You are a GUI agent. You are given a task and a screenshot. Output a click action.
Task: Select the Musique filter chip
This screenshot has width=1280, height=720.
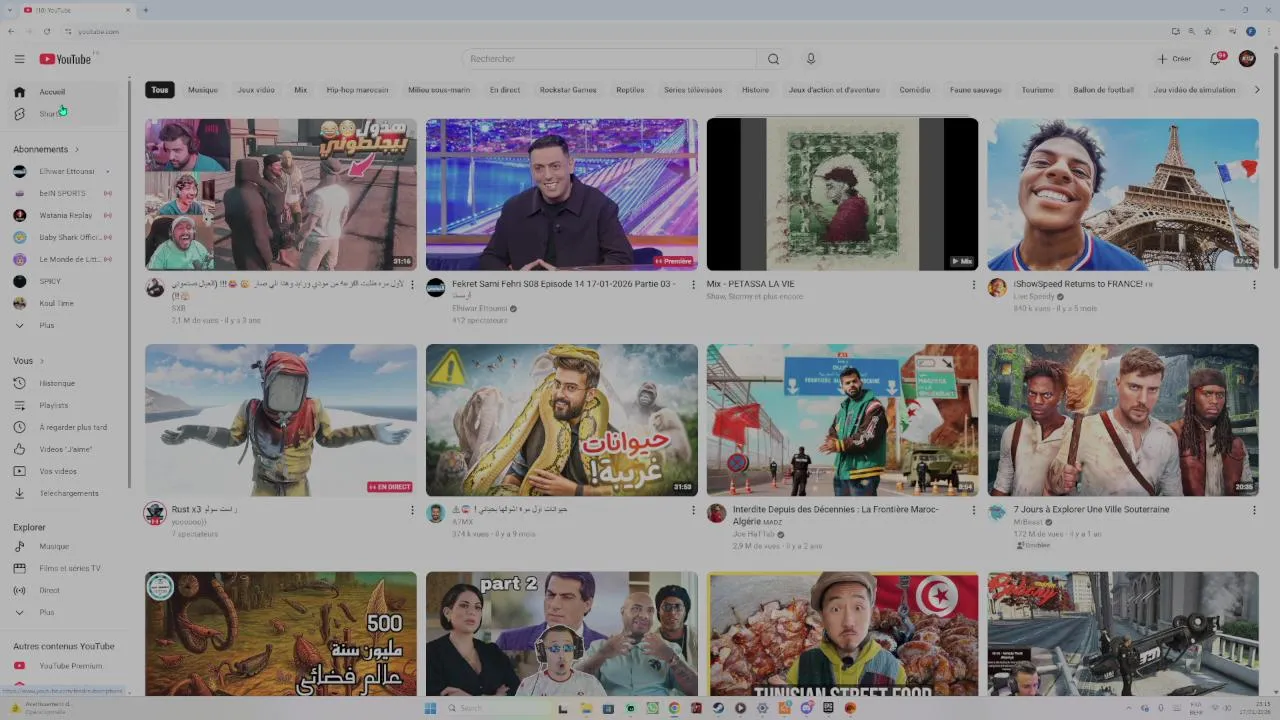pyautogui.click(x=203, y=90)
